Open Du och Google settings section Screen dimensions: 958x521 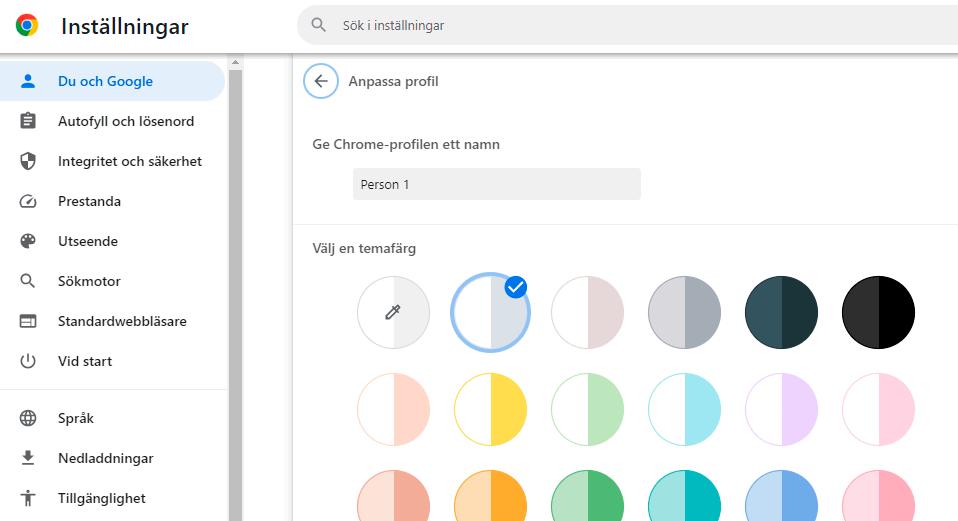tap(105, 81)
